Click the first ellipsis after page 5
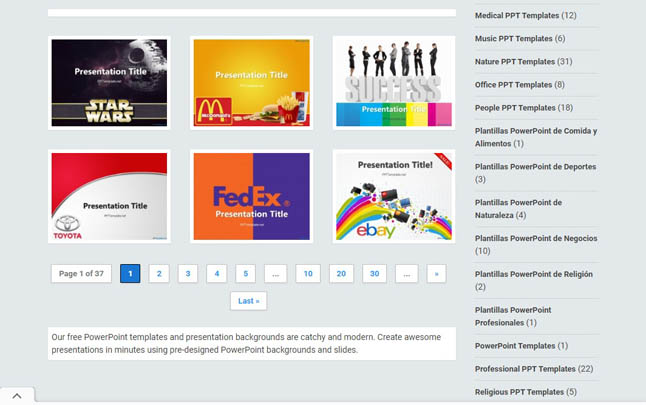The image size is (646, 405). pyautogui.click(x=276, y=274)
